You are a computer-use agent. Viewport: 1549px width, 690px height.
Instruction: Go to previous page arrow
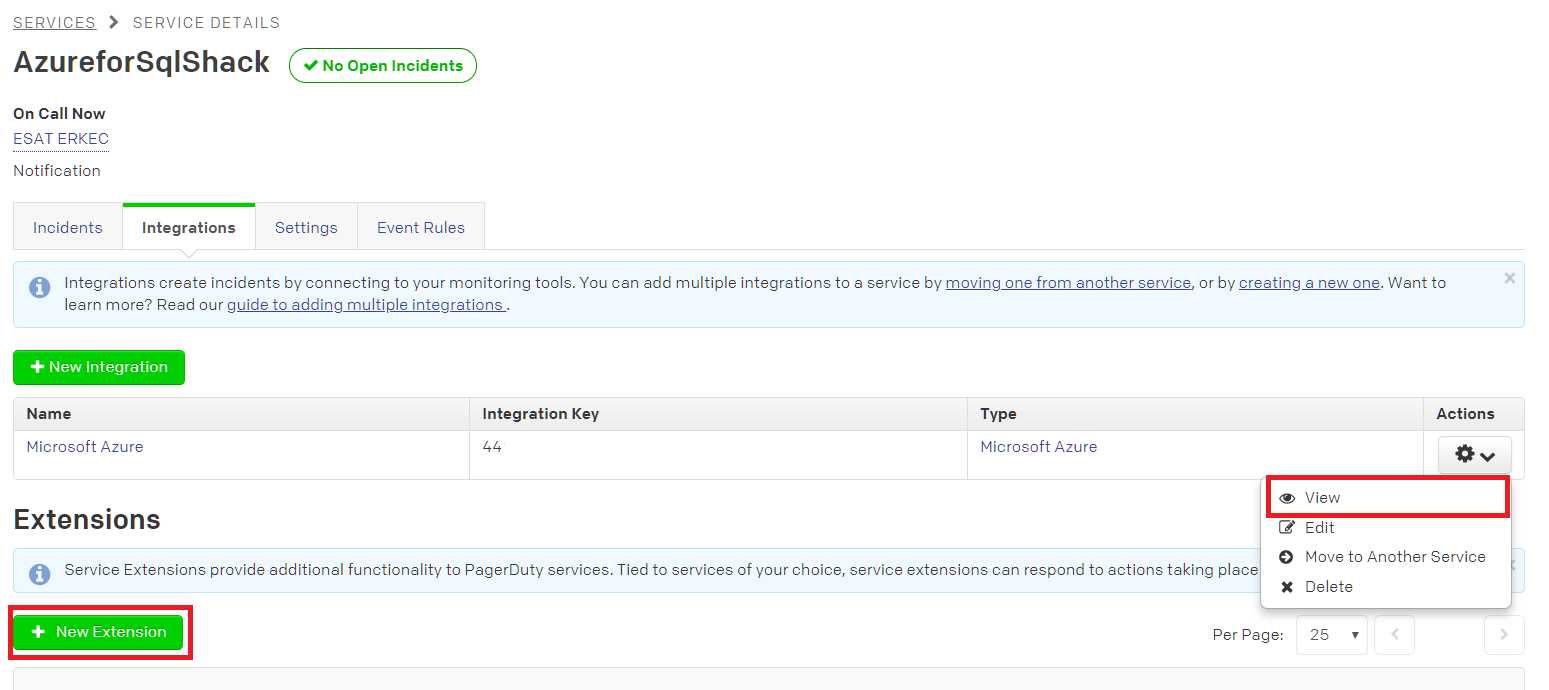coord(1394,635)
